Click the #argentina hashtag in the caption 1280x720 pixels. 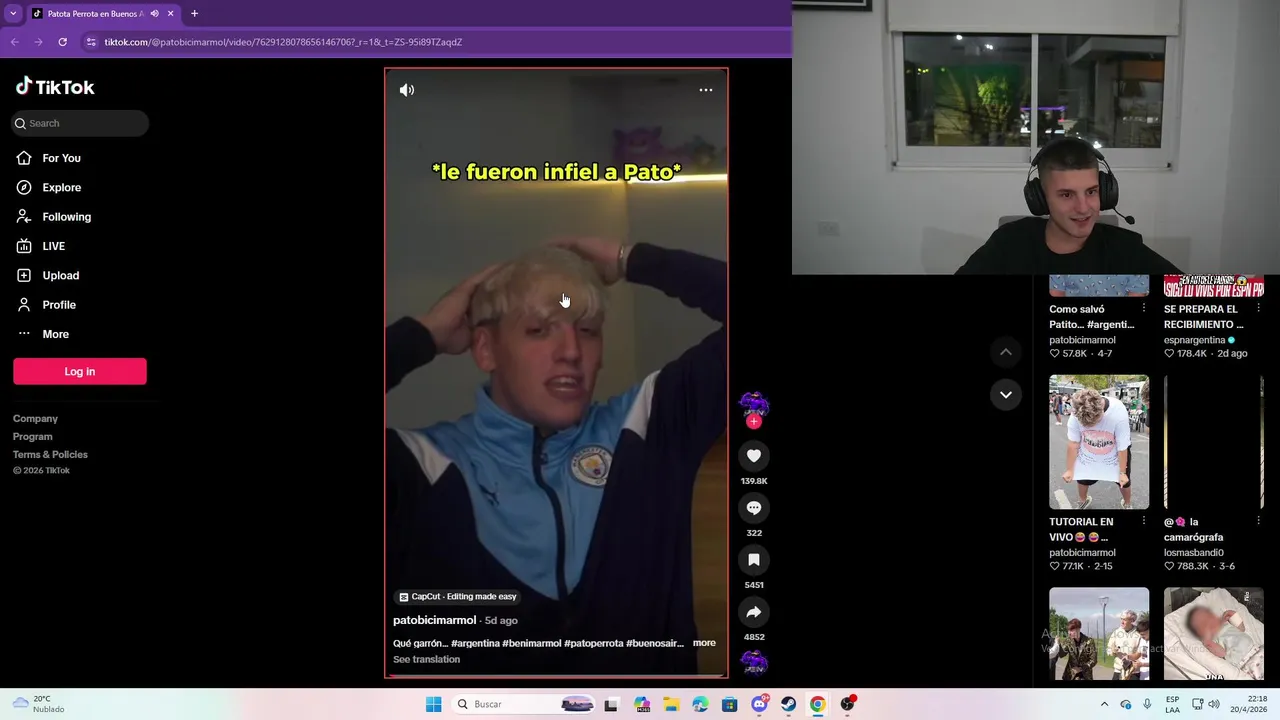[x=475, y=643]
